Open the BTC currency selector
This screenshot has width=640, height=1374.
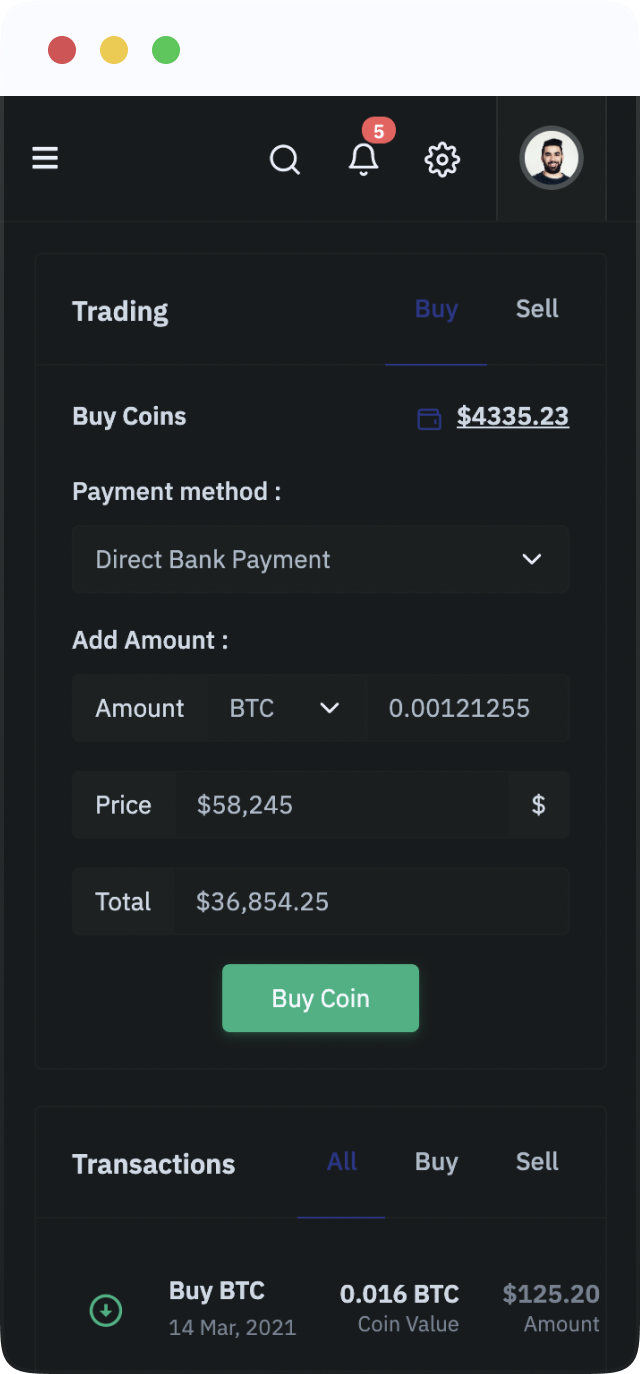pyautogui.click(x=286, y=708)
